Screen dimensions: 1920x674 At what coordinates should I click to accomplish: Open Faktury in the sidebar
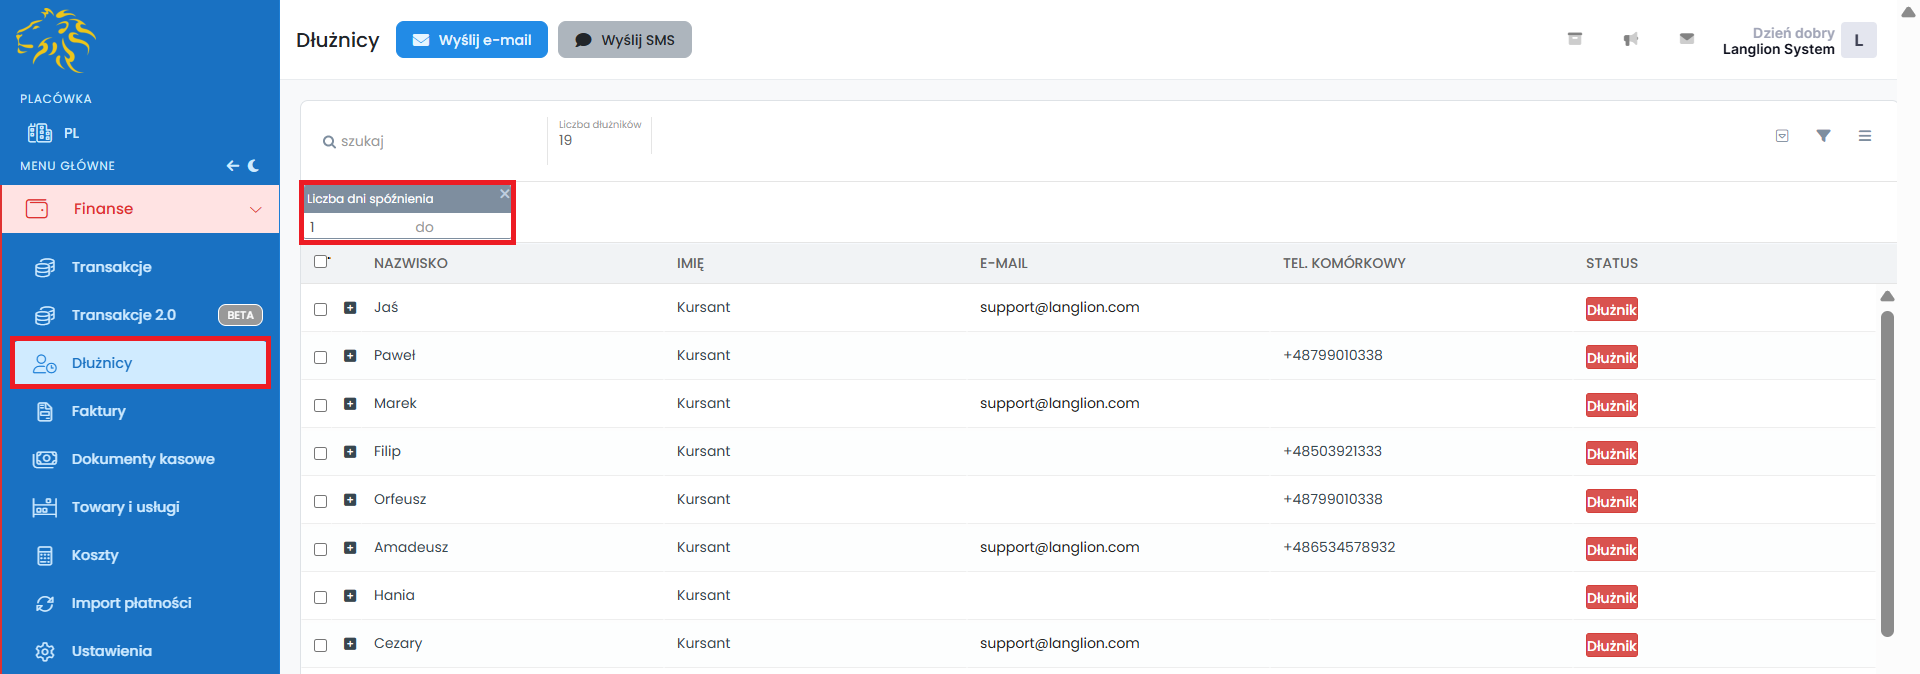pos(98,411)
